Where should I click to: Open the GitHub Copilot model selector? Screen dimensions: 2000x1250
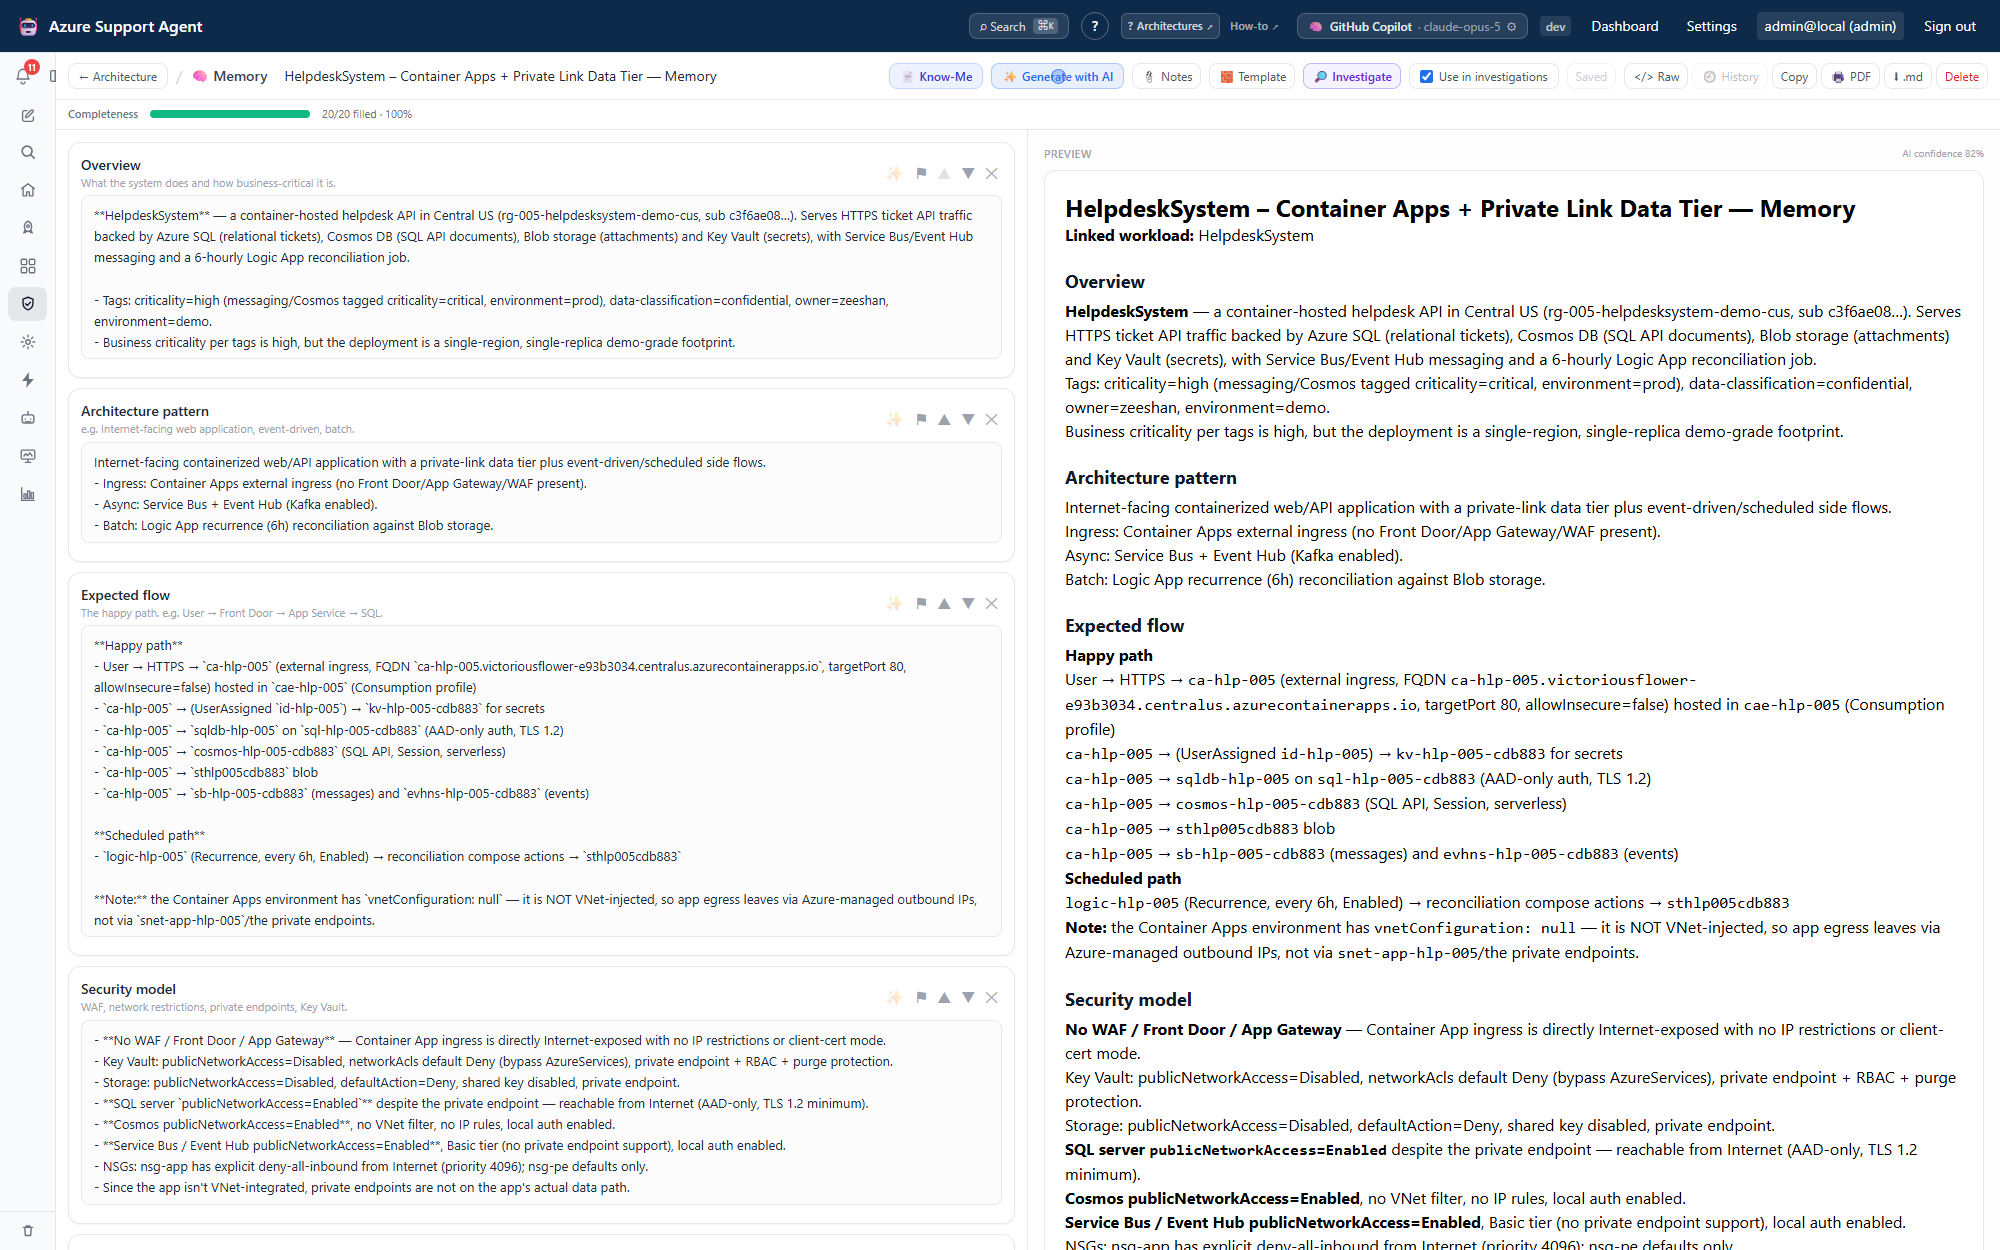(1412, 27)
